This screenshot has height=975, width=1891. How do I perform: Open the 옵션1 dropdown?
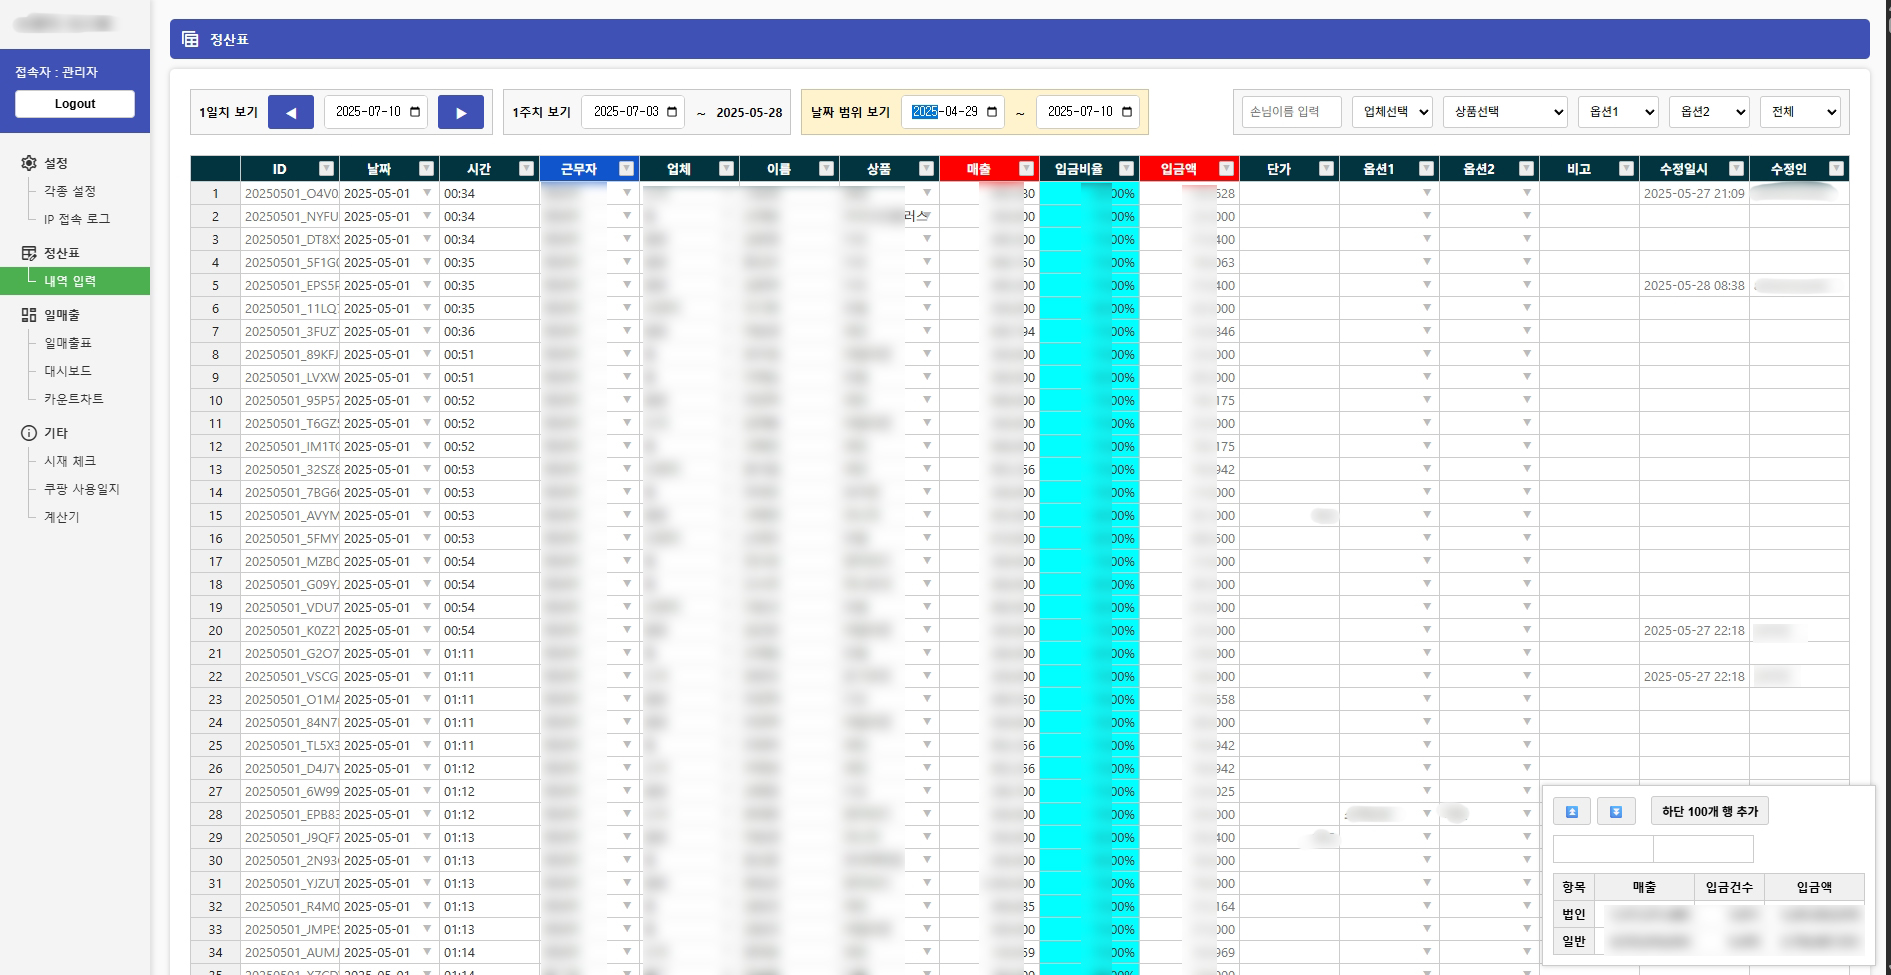pos(1617,111)
